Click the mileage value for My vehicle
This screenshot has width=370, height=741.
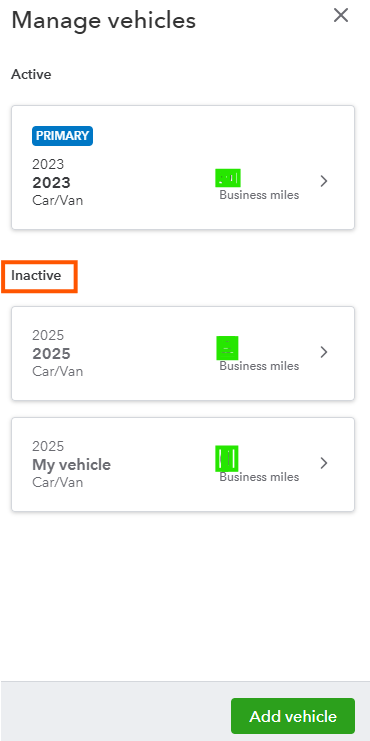point(226,458)
